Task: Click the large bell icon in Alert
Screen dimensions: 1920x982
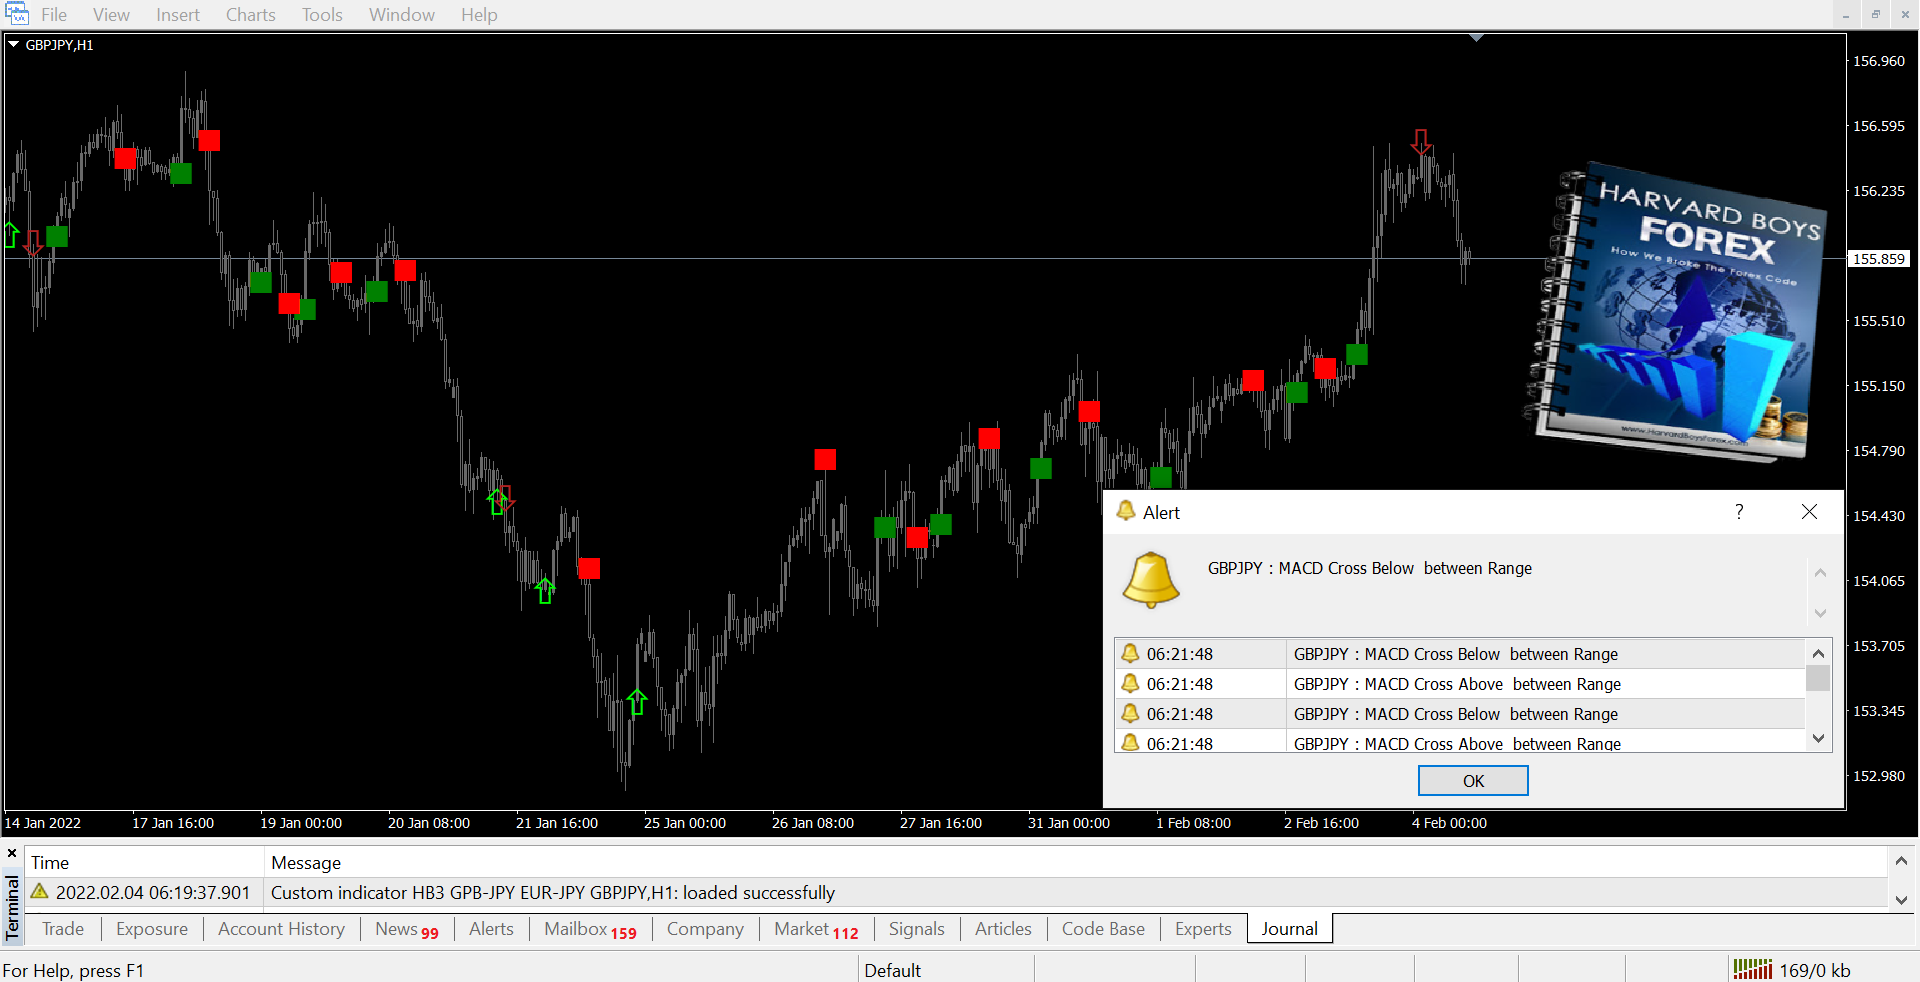Action: coord(1151,580)
